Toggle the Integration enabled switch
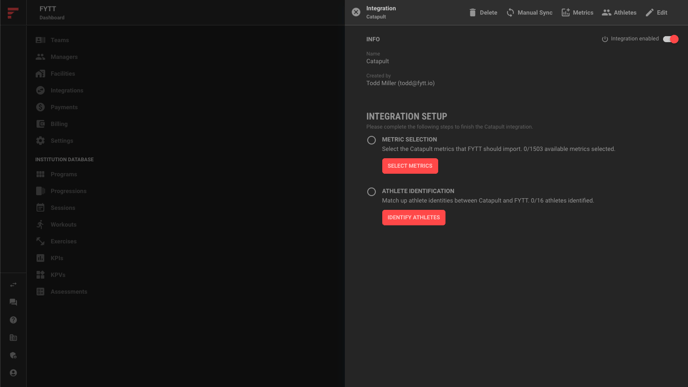The image size is (688, 387). pos(670,39)
